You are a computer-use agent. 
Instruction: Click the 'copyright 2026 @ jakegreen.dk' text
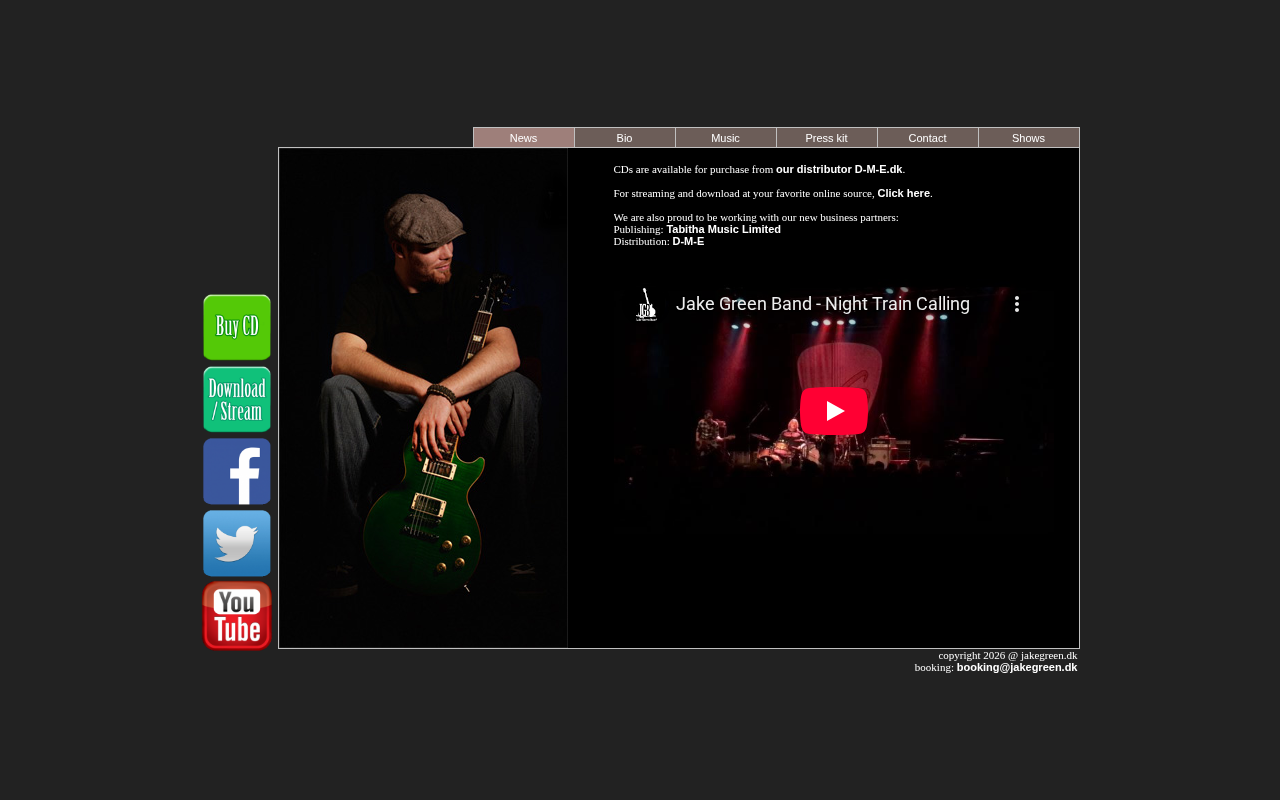(x=1008, y=655)
